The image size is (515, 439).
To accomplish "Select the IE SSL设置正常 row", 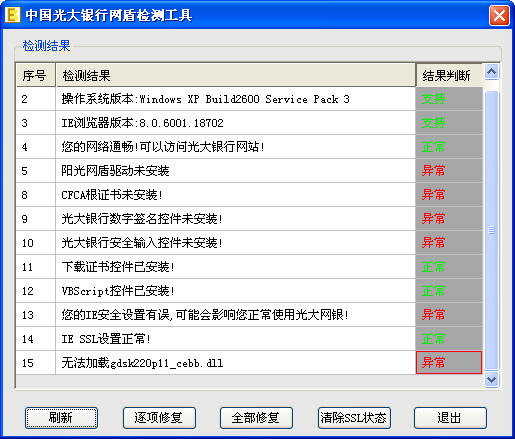I will coord(249,339).
